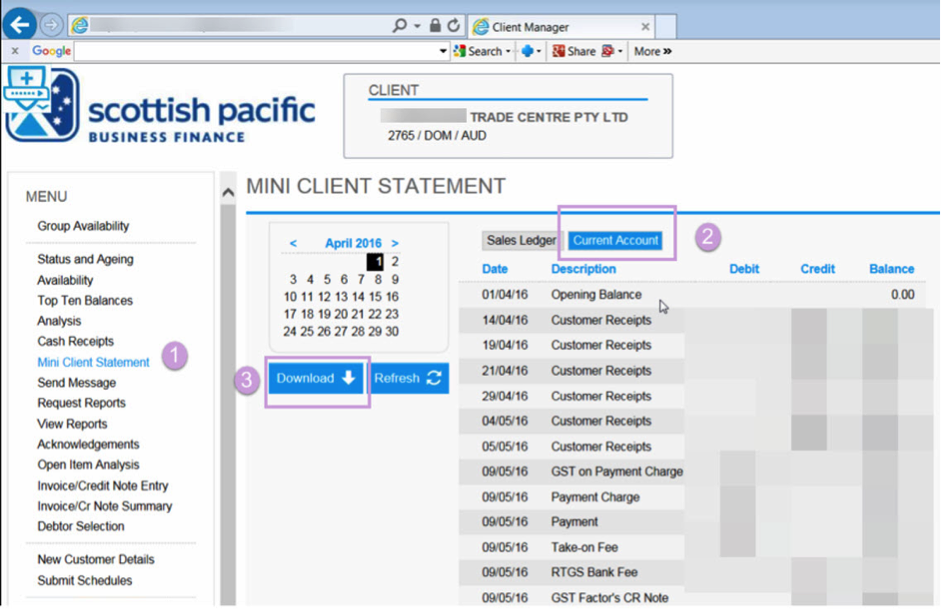This screenshot has width=941, height=609.
Task: Click the browser forward arrow button
Action: click(x=52, y=26)
